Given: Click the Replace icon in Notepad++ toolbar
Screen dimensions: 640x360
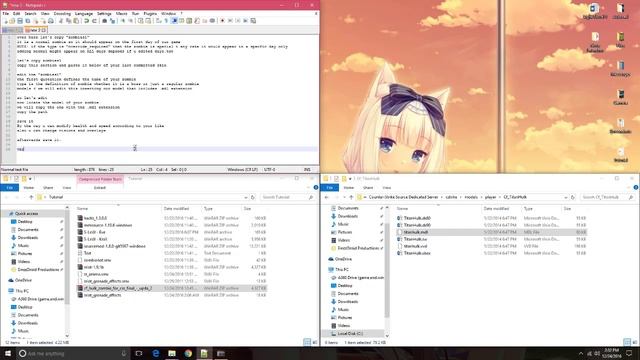Looking at the screenshot, I should pos(112,21).
